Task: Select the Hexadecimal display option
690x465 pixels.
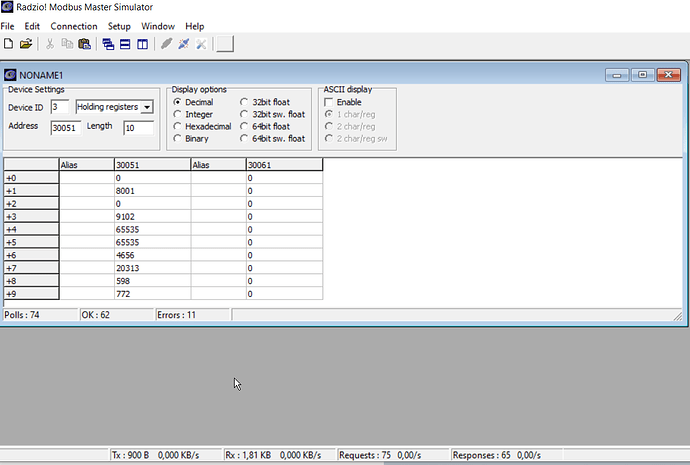Action: [x=178, y=127]
